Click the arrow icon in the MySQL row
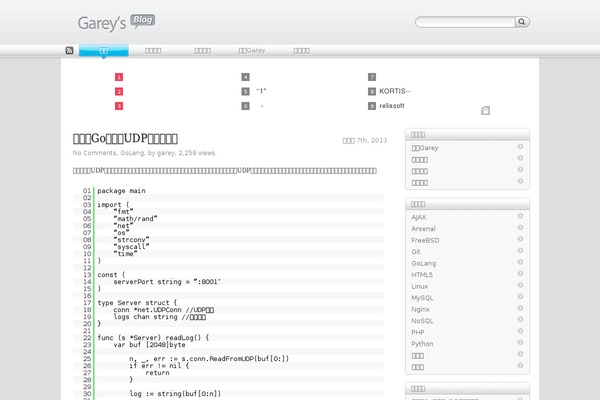 (520, 296)
